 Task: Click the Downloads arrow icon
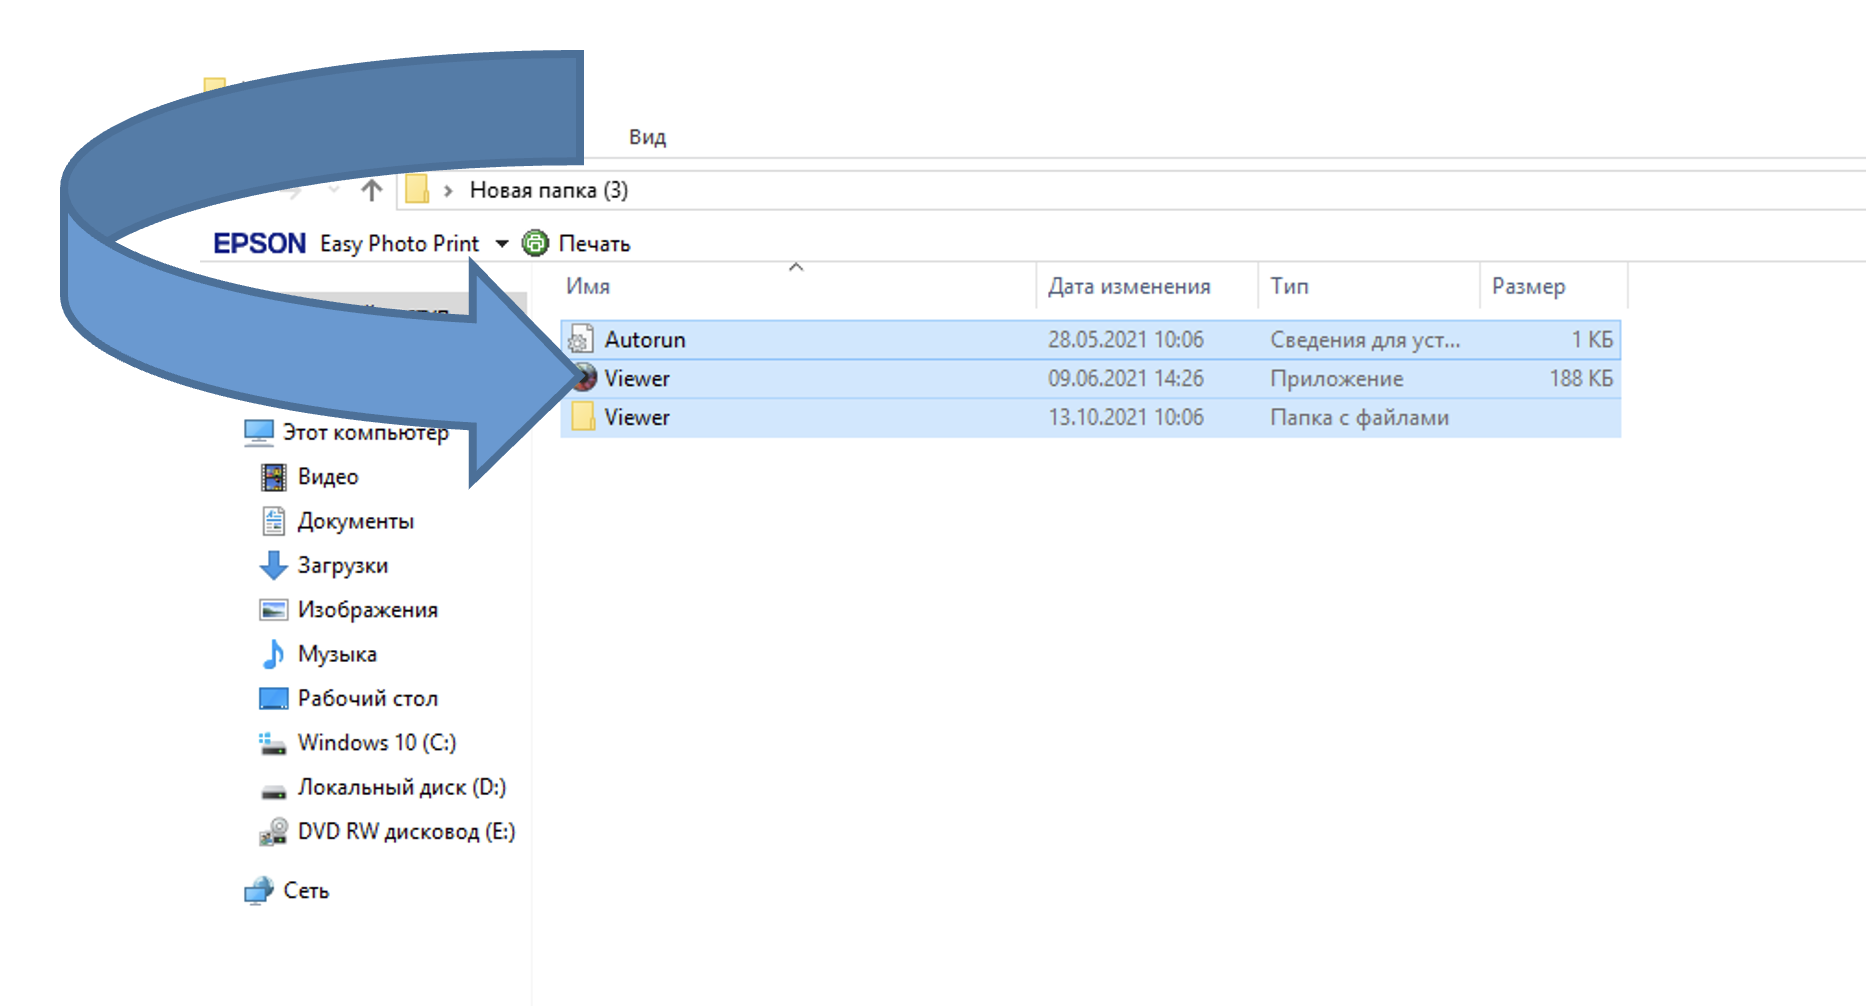(273, 566)
